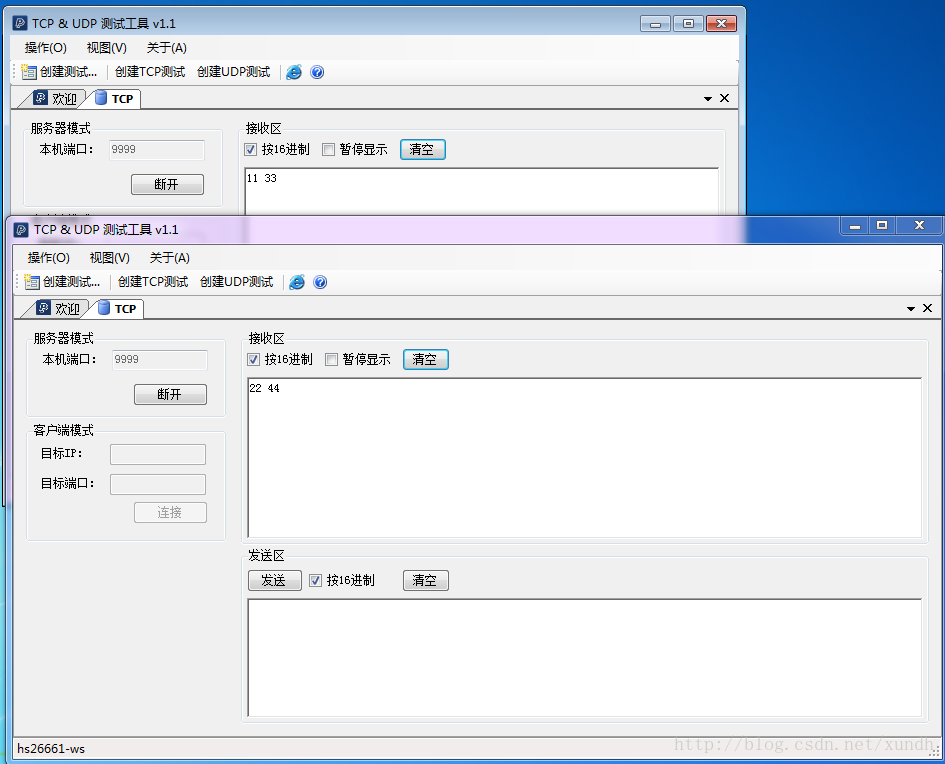Click the app icon in back window title bar

tap(19, 23)
